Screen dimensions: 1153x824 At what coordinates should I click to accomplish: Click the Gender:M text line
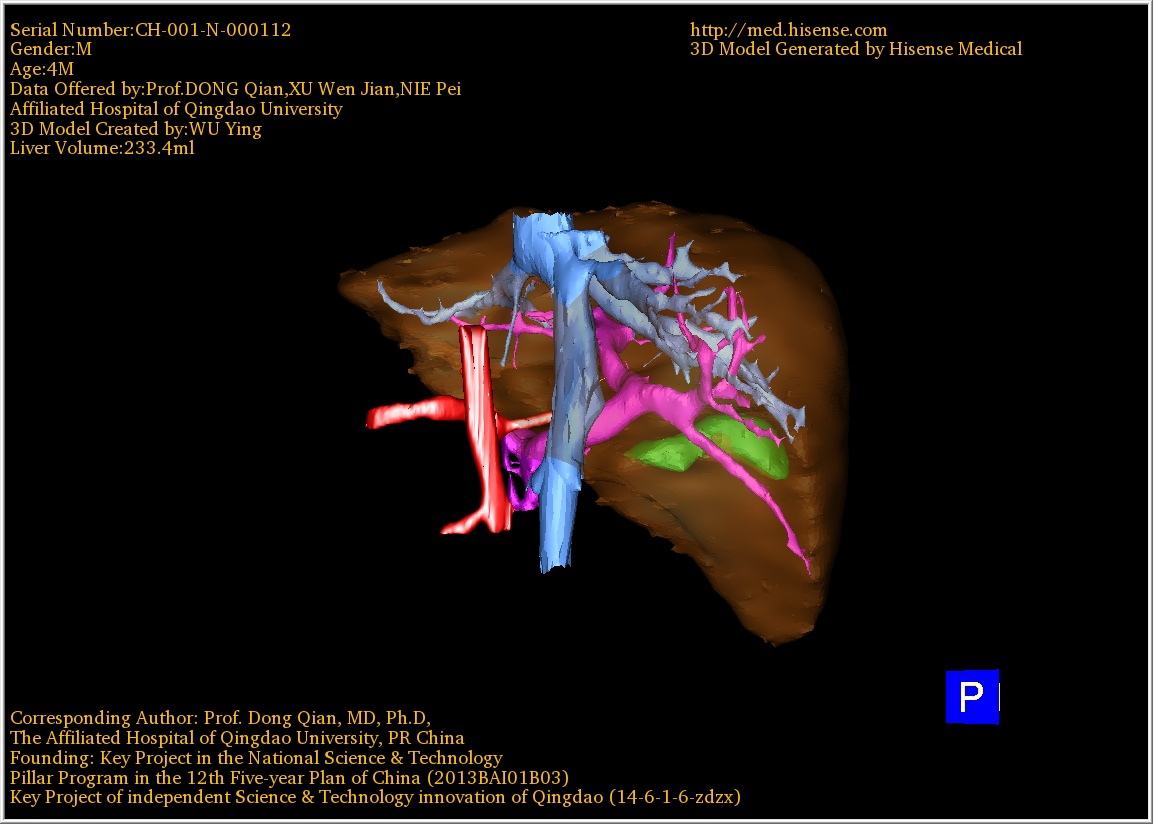51,49
